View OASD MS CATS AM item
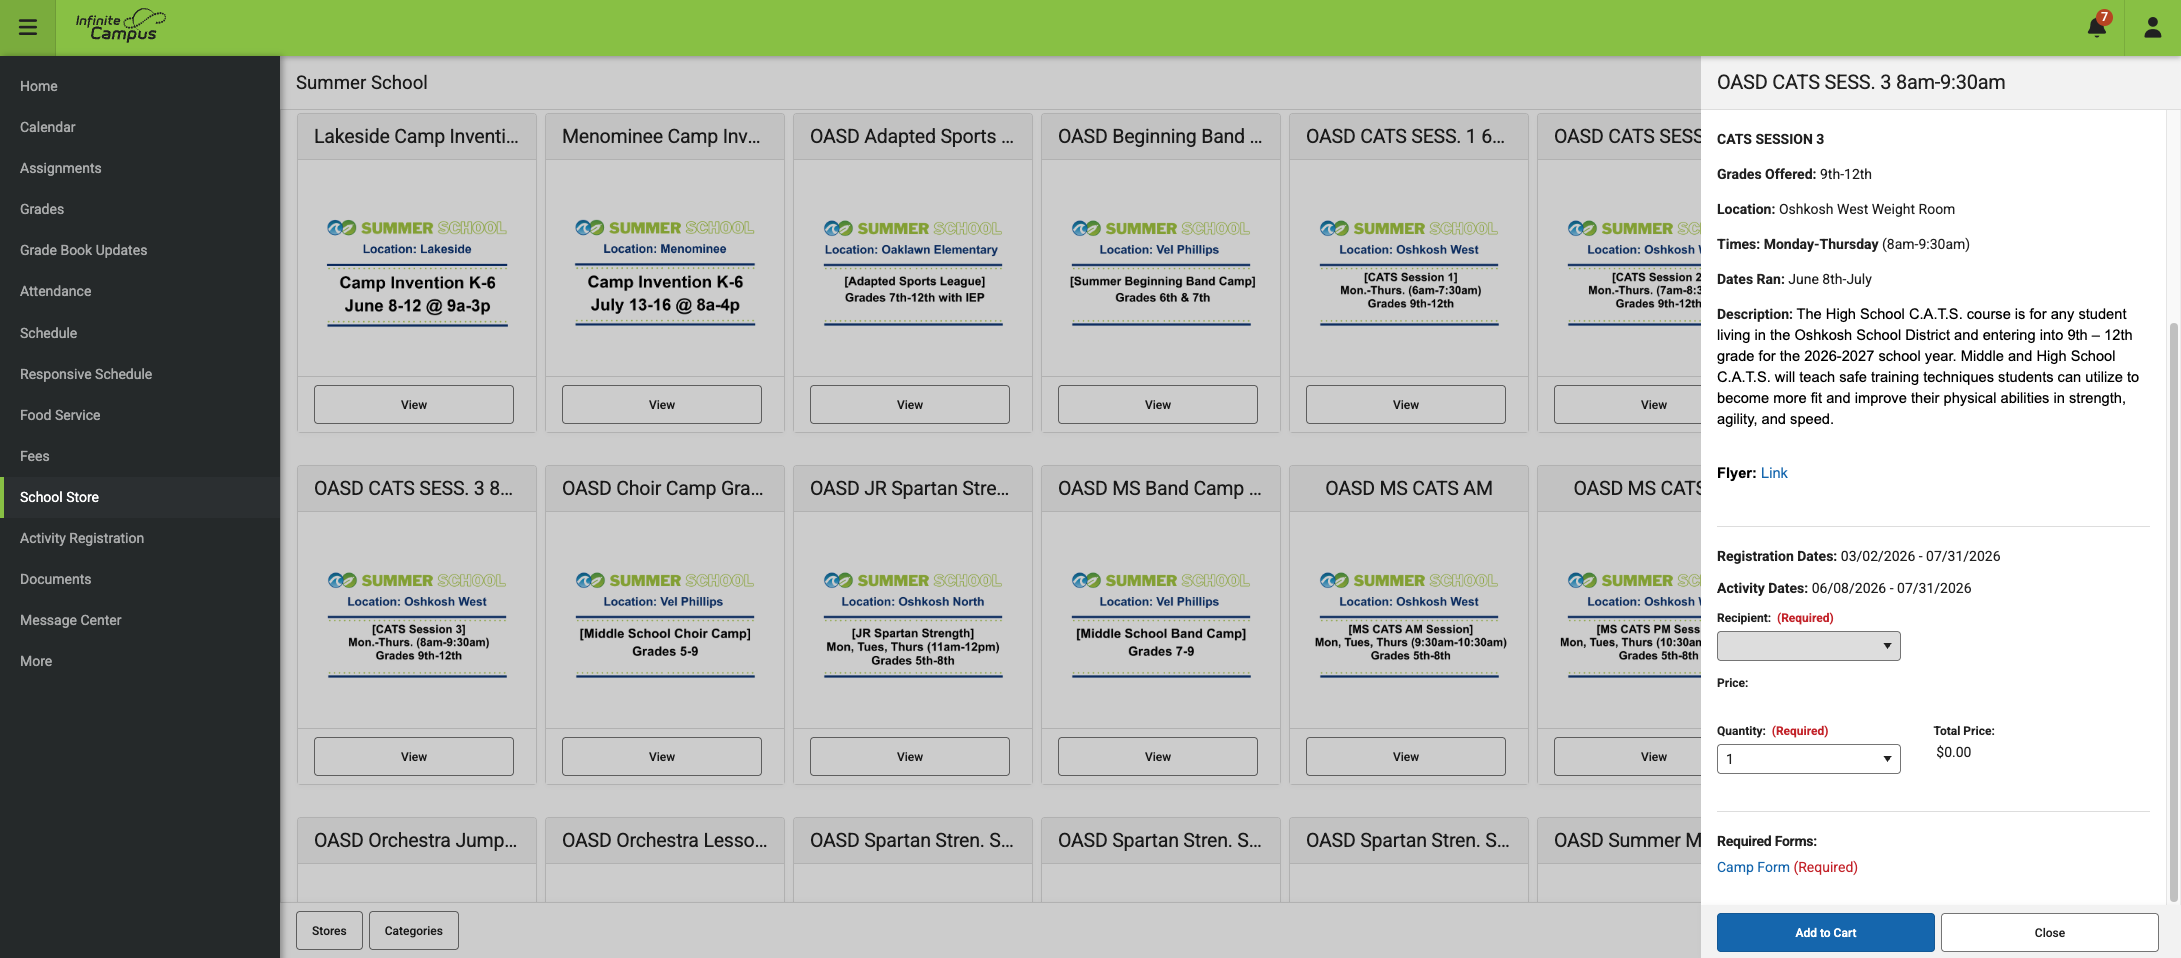Image resolution: width=2181 pixels, height=958 pixels. [1406, 756]
